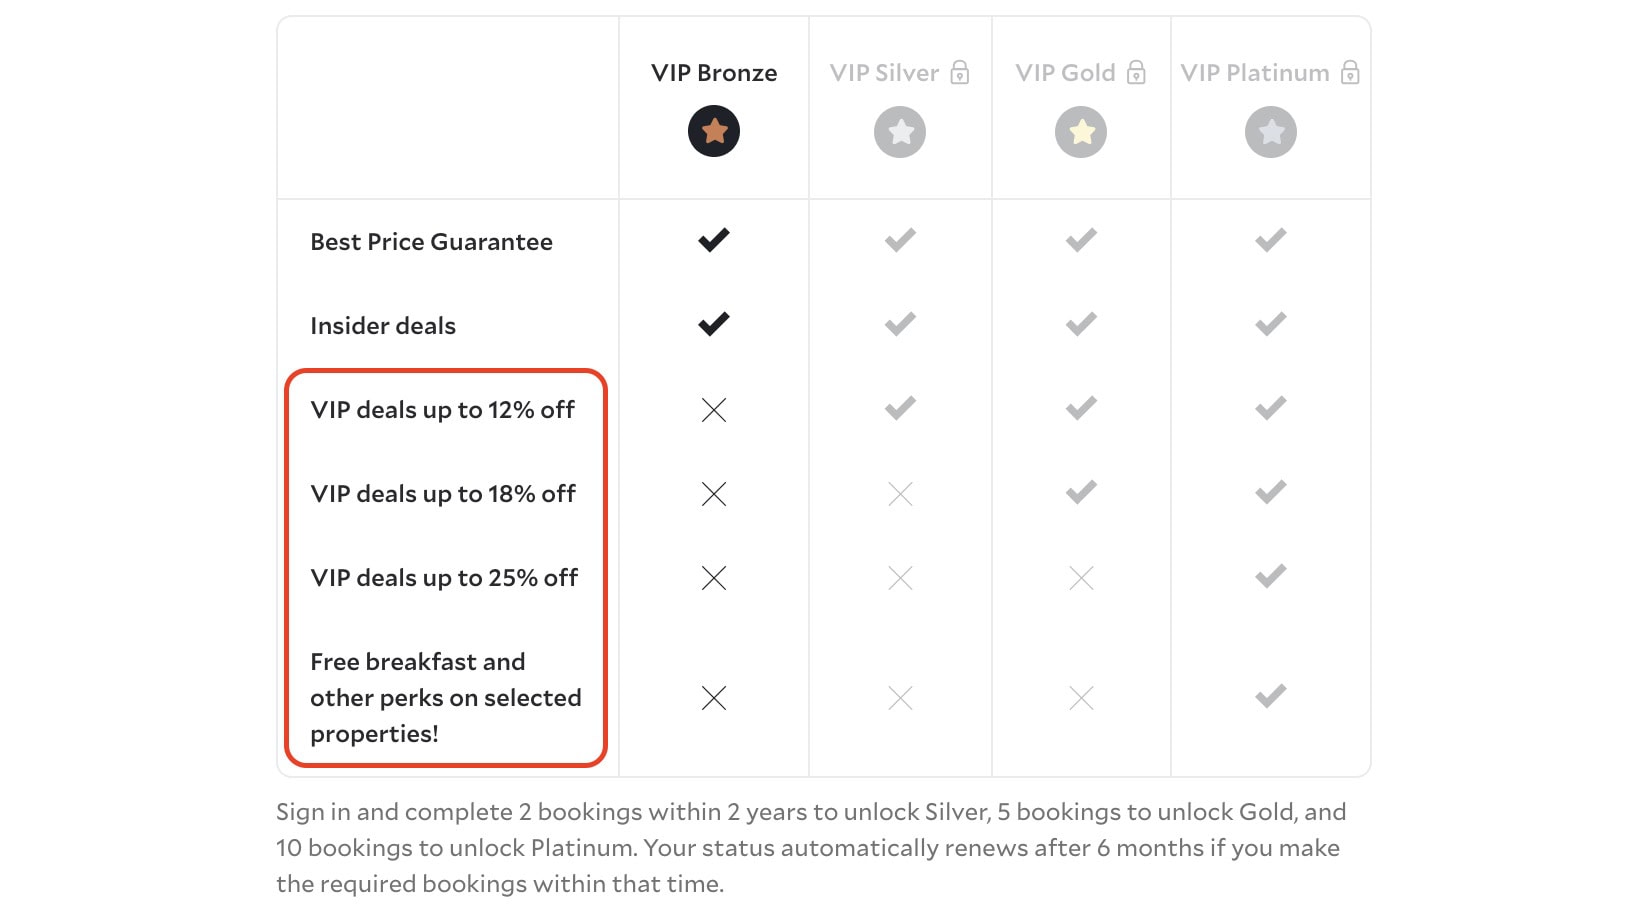Select the VIP Bronze column heading

click(x=714, y=73)
